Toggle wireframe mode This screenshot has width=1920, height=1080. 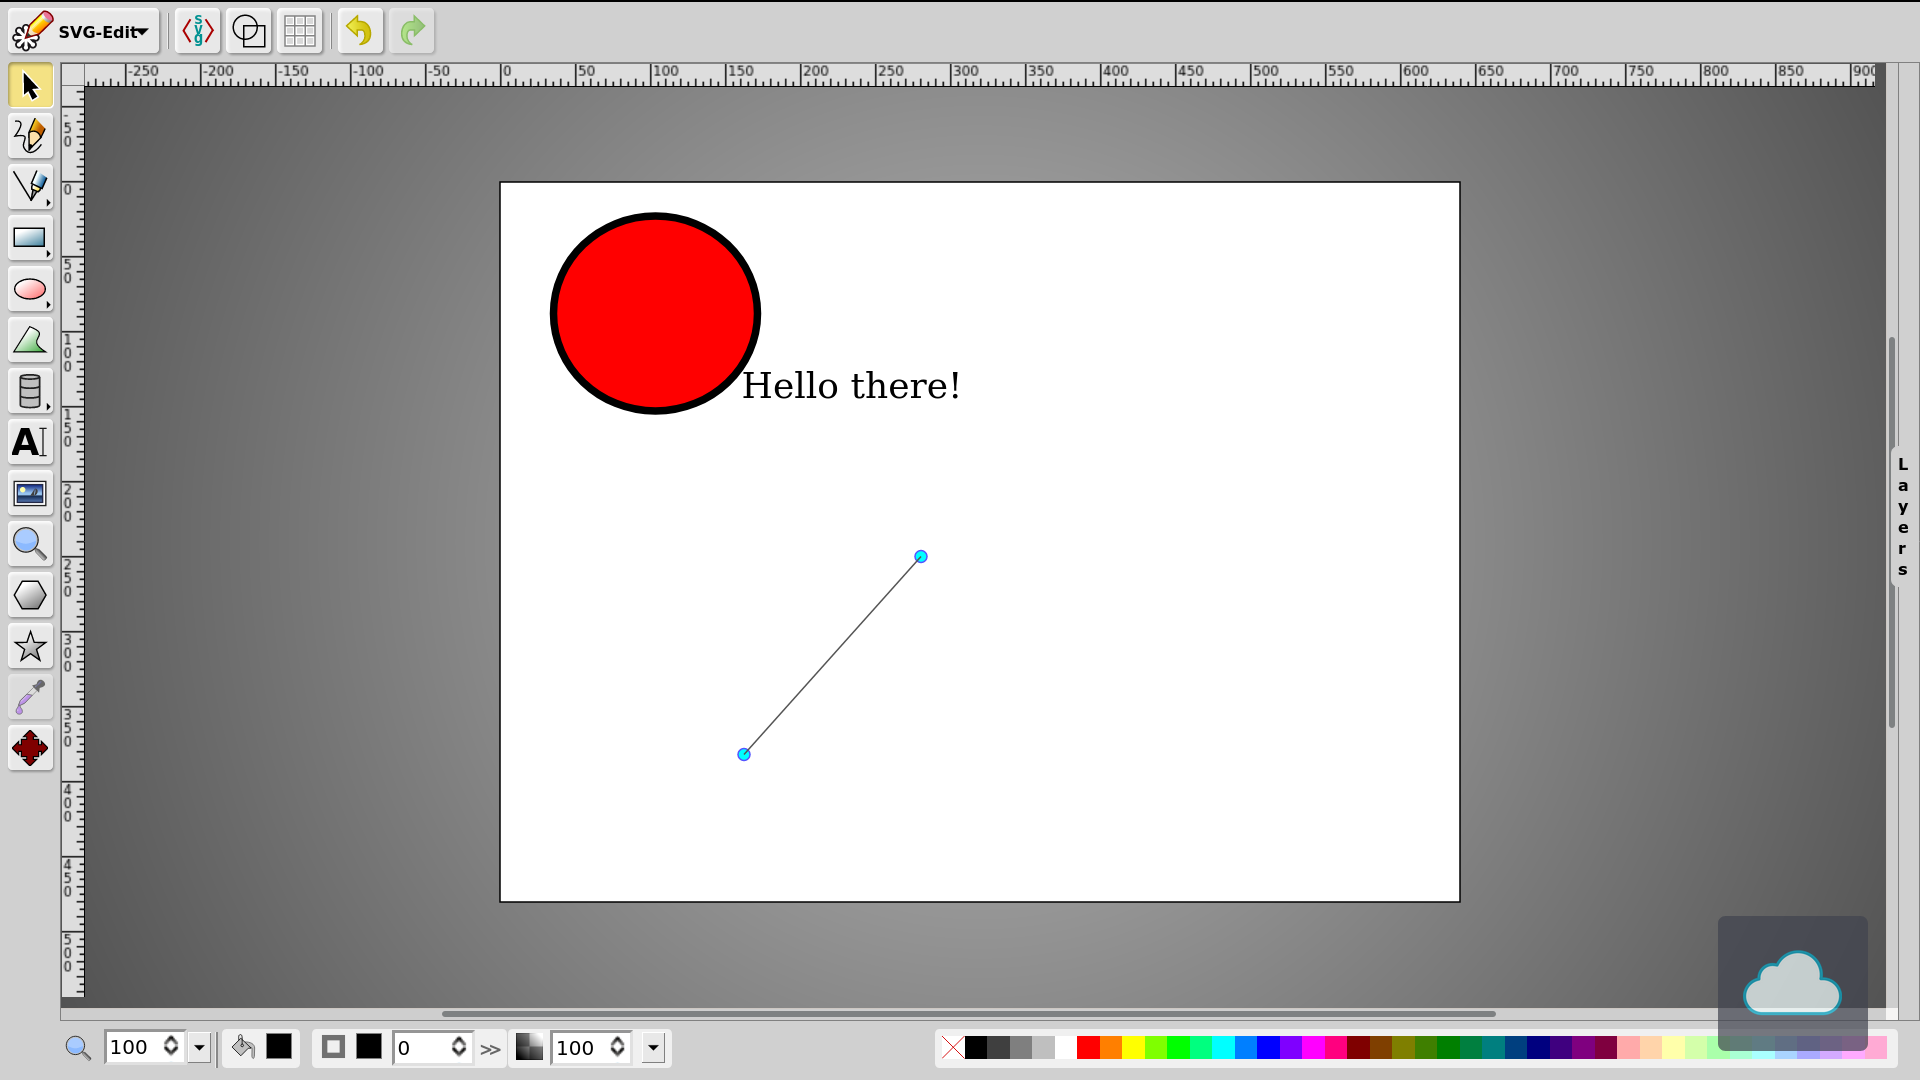(x=248, y=32)
